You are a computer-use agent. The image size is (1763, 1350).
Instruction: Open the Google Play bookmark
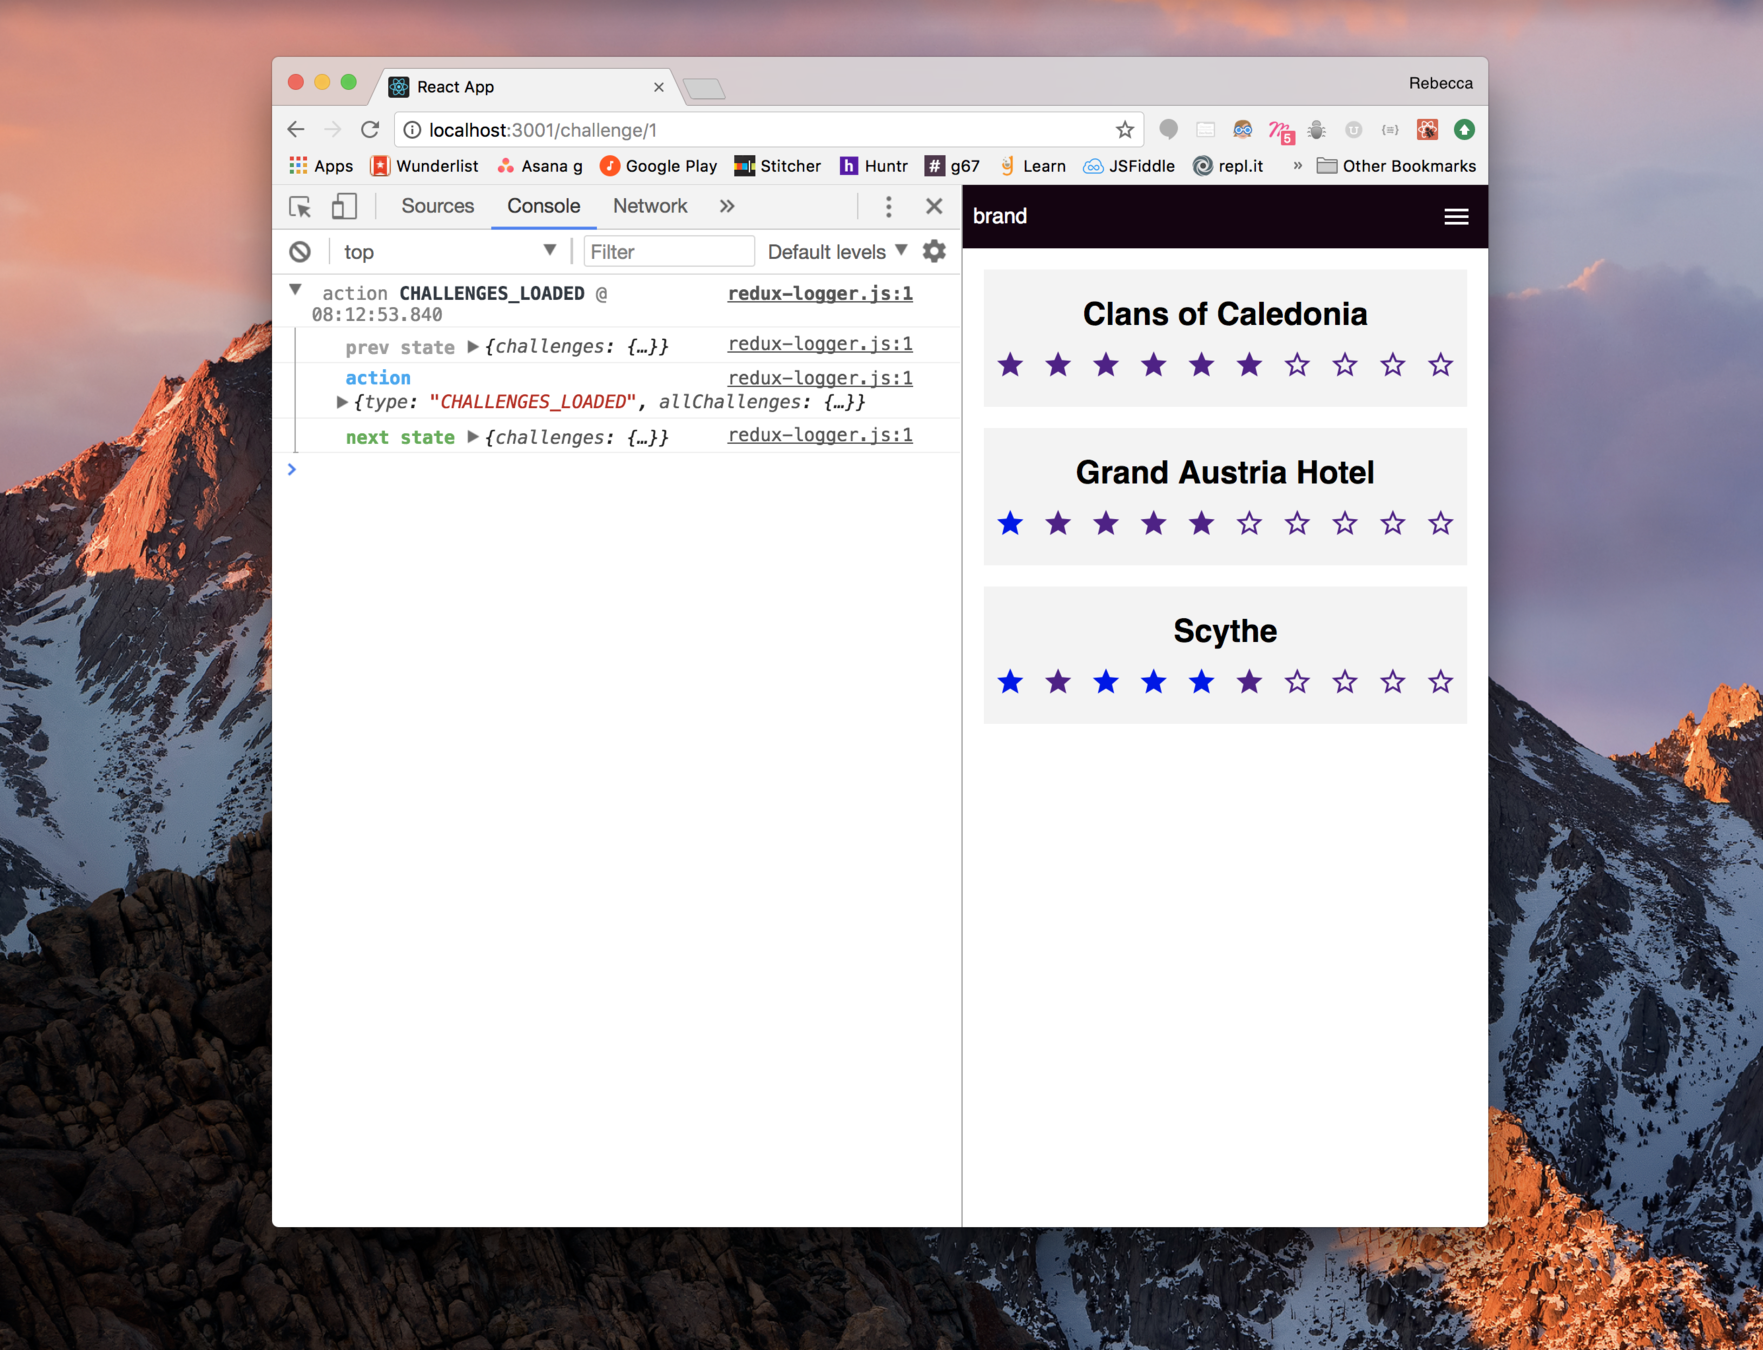pyautogui.click(x=659, y=166)
